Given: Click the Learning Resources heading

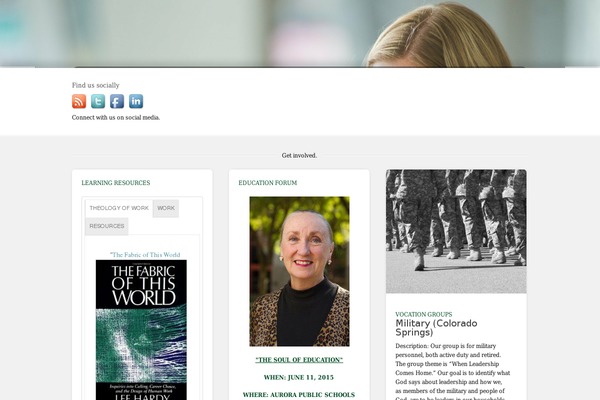Looking at the screenshot, I should pyautogui.click(x=116, y=183).
